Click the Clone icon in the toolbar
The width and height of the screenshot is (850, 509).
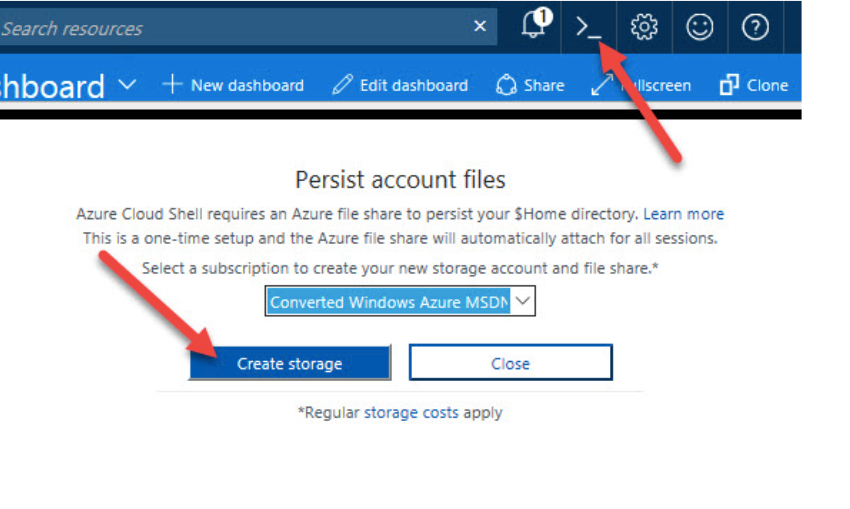pos(729,85)
